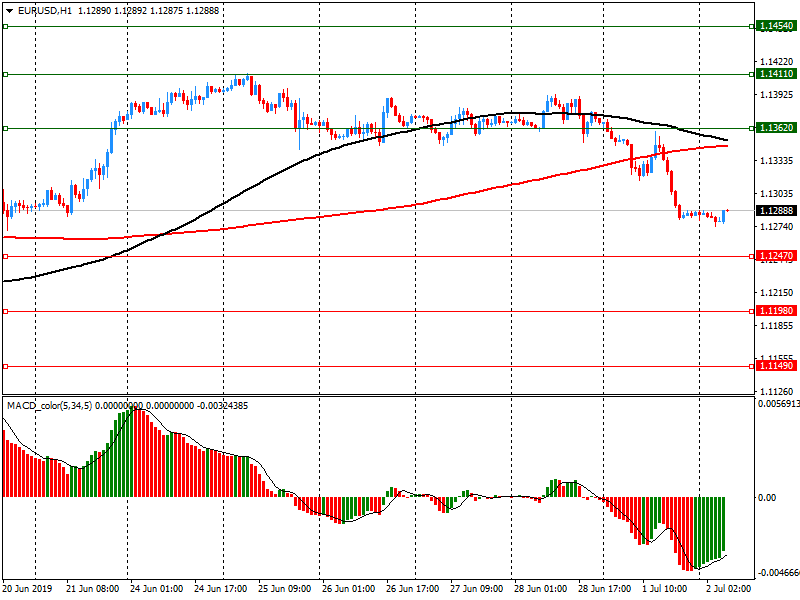Click the 1.13925 price axis value

(x=777, y=95)
